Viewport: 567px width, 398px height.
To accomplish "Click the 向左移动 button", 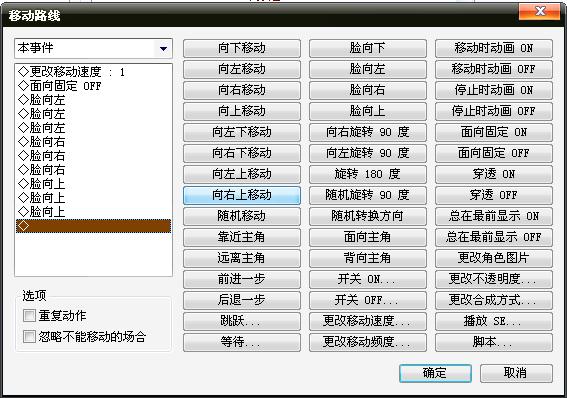I will (242, 69).
